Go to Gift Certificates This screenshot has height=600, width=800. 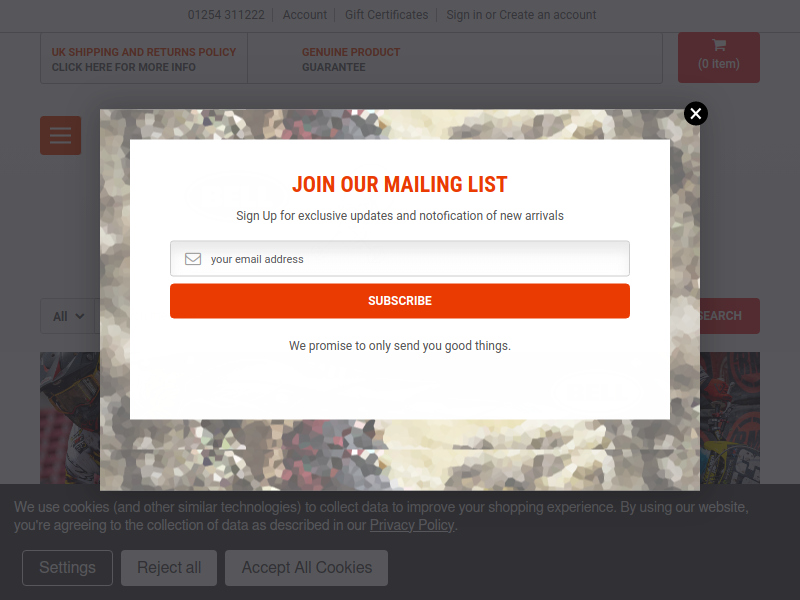pyautogui.click(x=386, y=15)
